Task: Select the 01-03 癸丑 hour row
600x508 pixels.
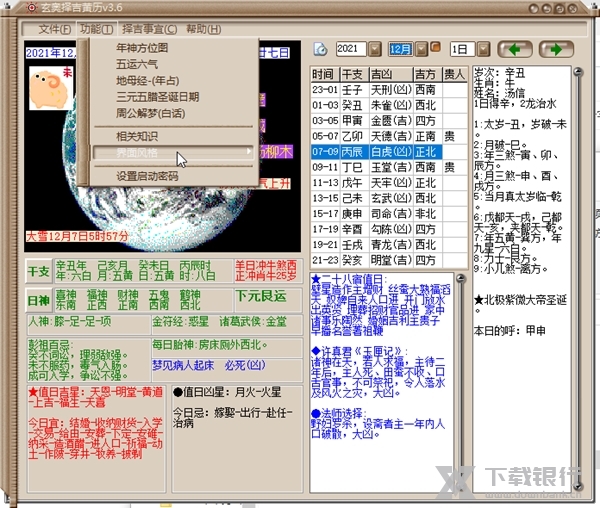Action: coord(389,105)
